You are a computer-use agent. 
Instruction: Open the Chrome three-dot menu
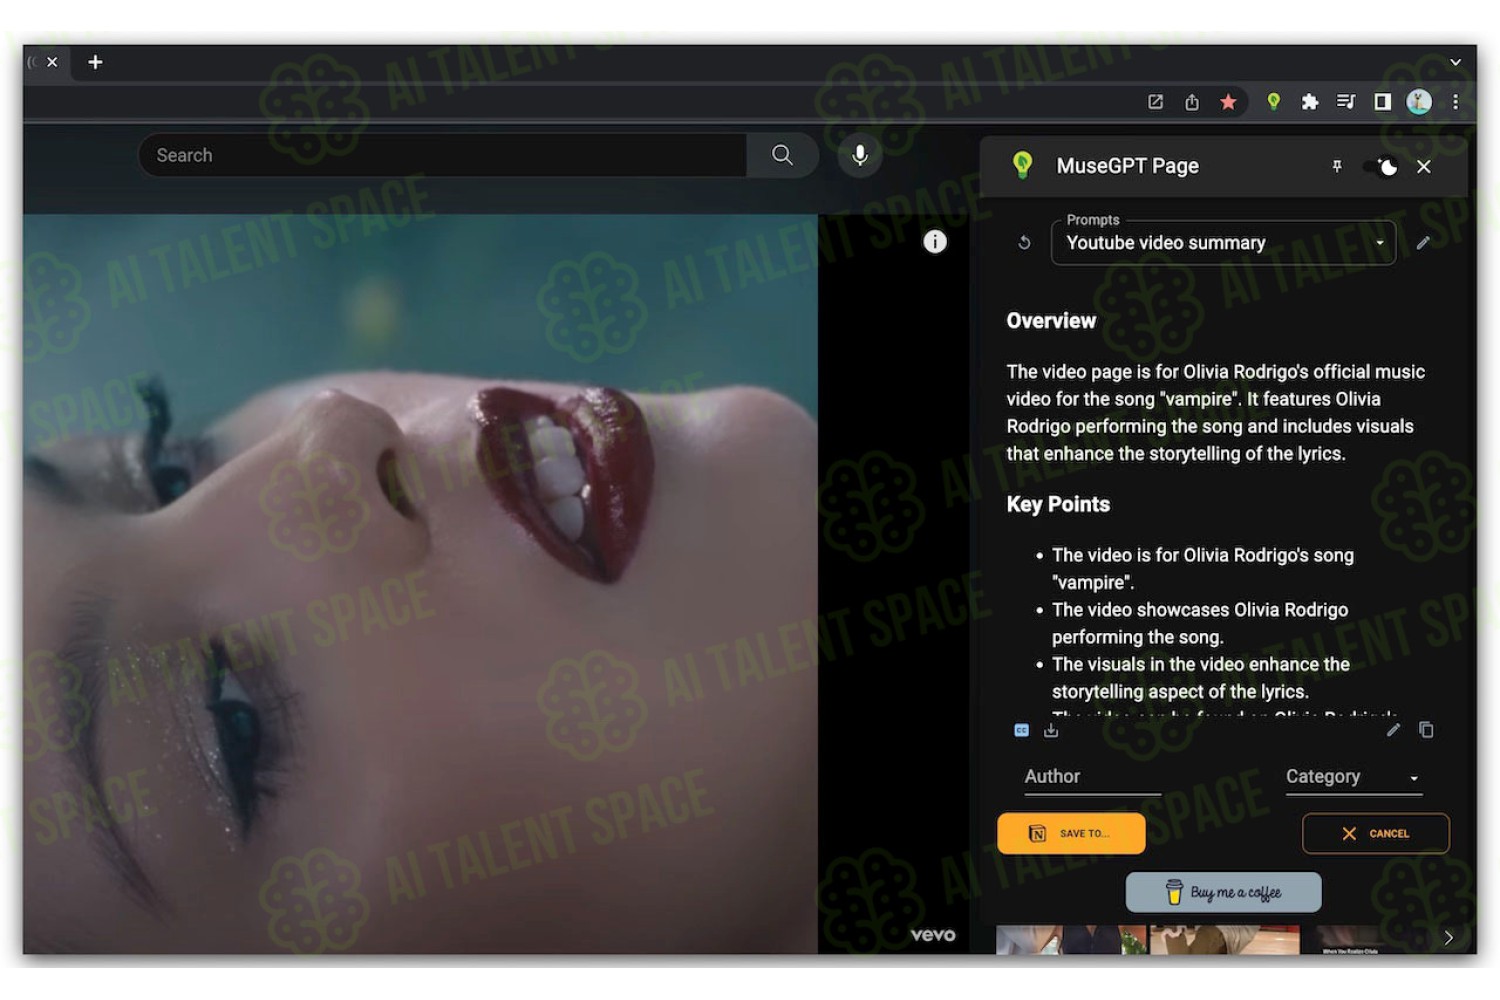tap(1455, 102)
